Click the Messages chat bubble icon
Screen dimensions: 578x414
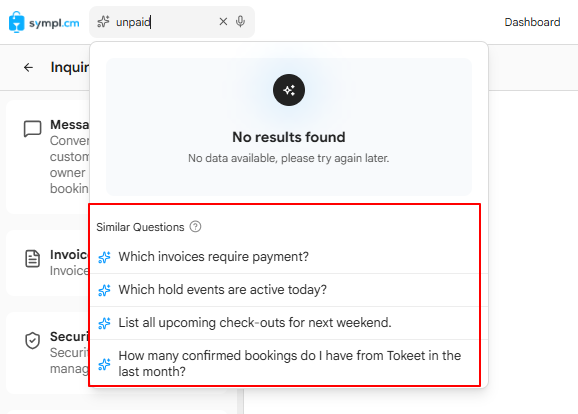tap(32, 129)
